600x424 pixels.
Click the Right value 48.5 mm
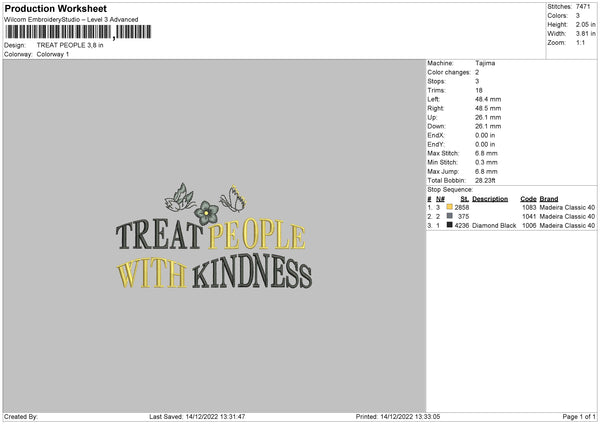click(x=488, y=108)
